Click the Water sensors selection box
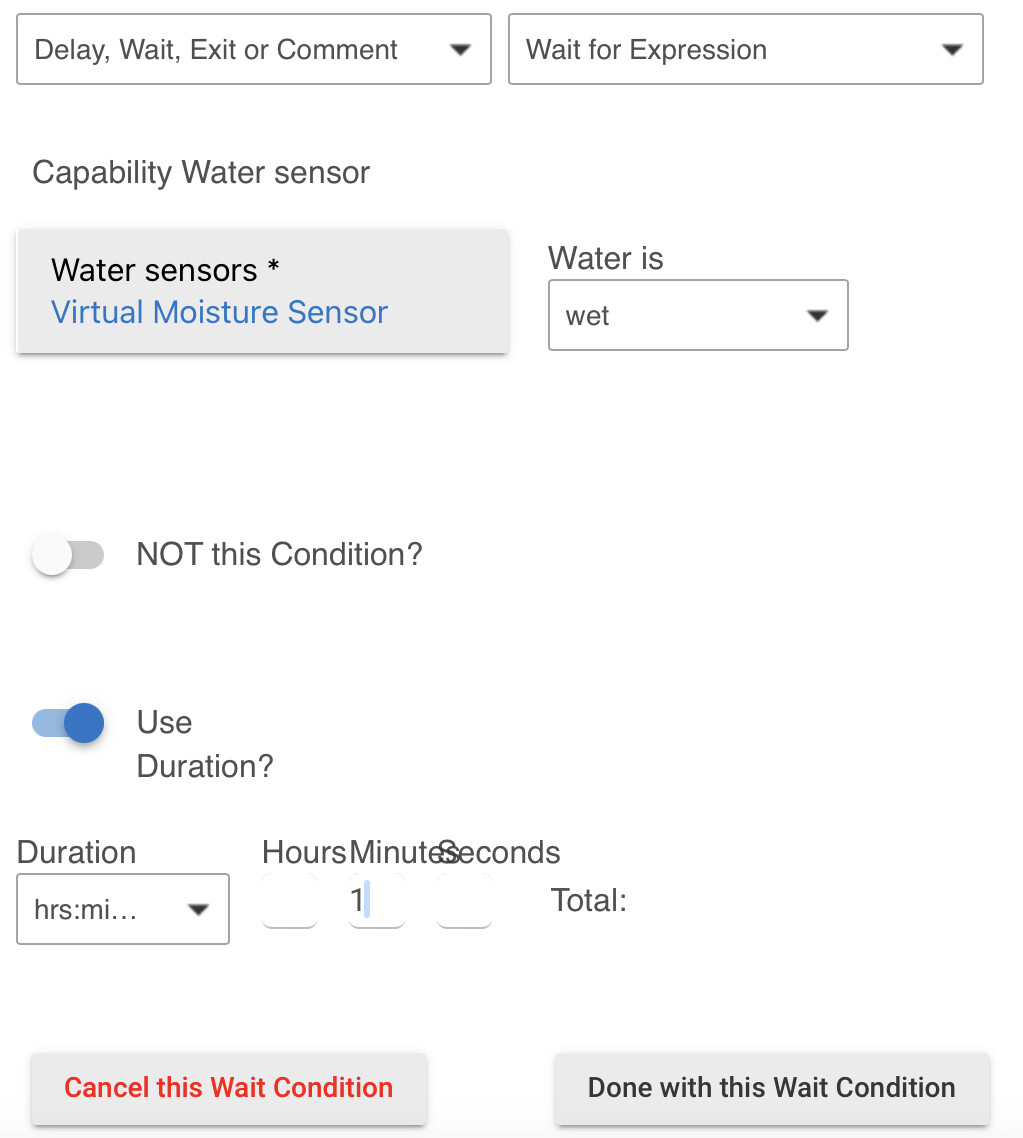 (x=262, y=291)
